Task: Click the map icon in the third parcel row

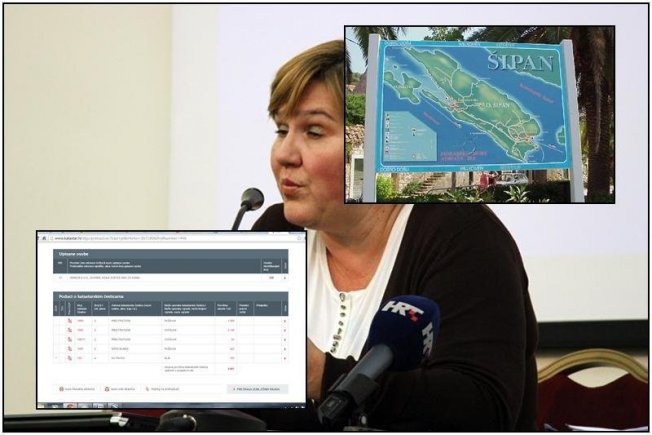Action: point(68,339)
